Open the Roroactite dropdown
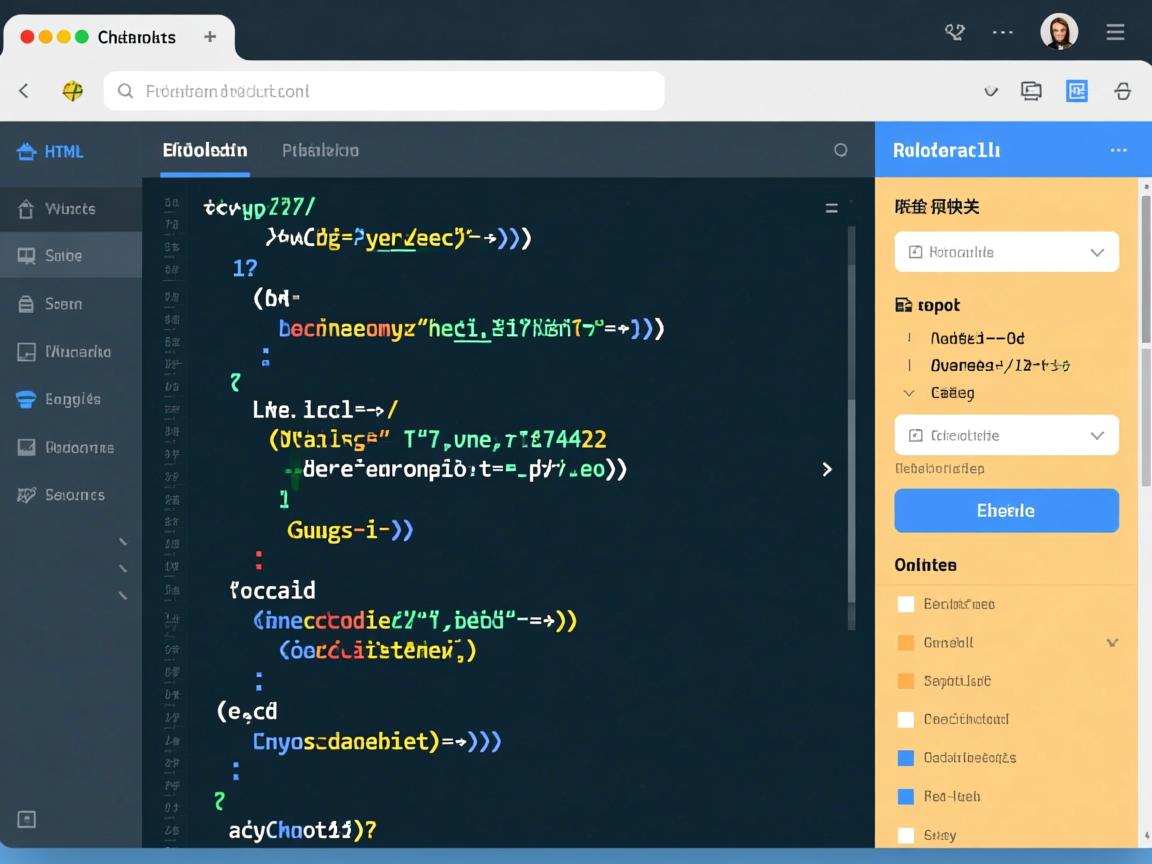Screen dimensions: 1152x864 (1006, 252)
